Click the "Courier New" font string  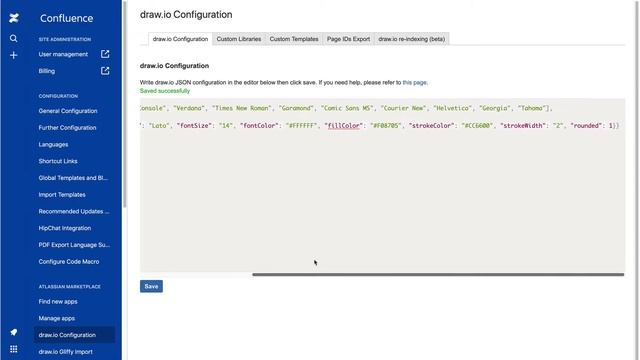pos(404,108)
